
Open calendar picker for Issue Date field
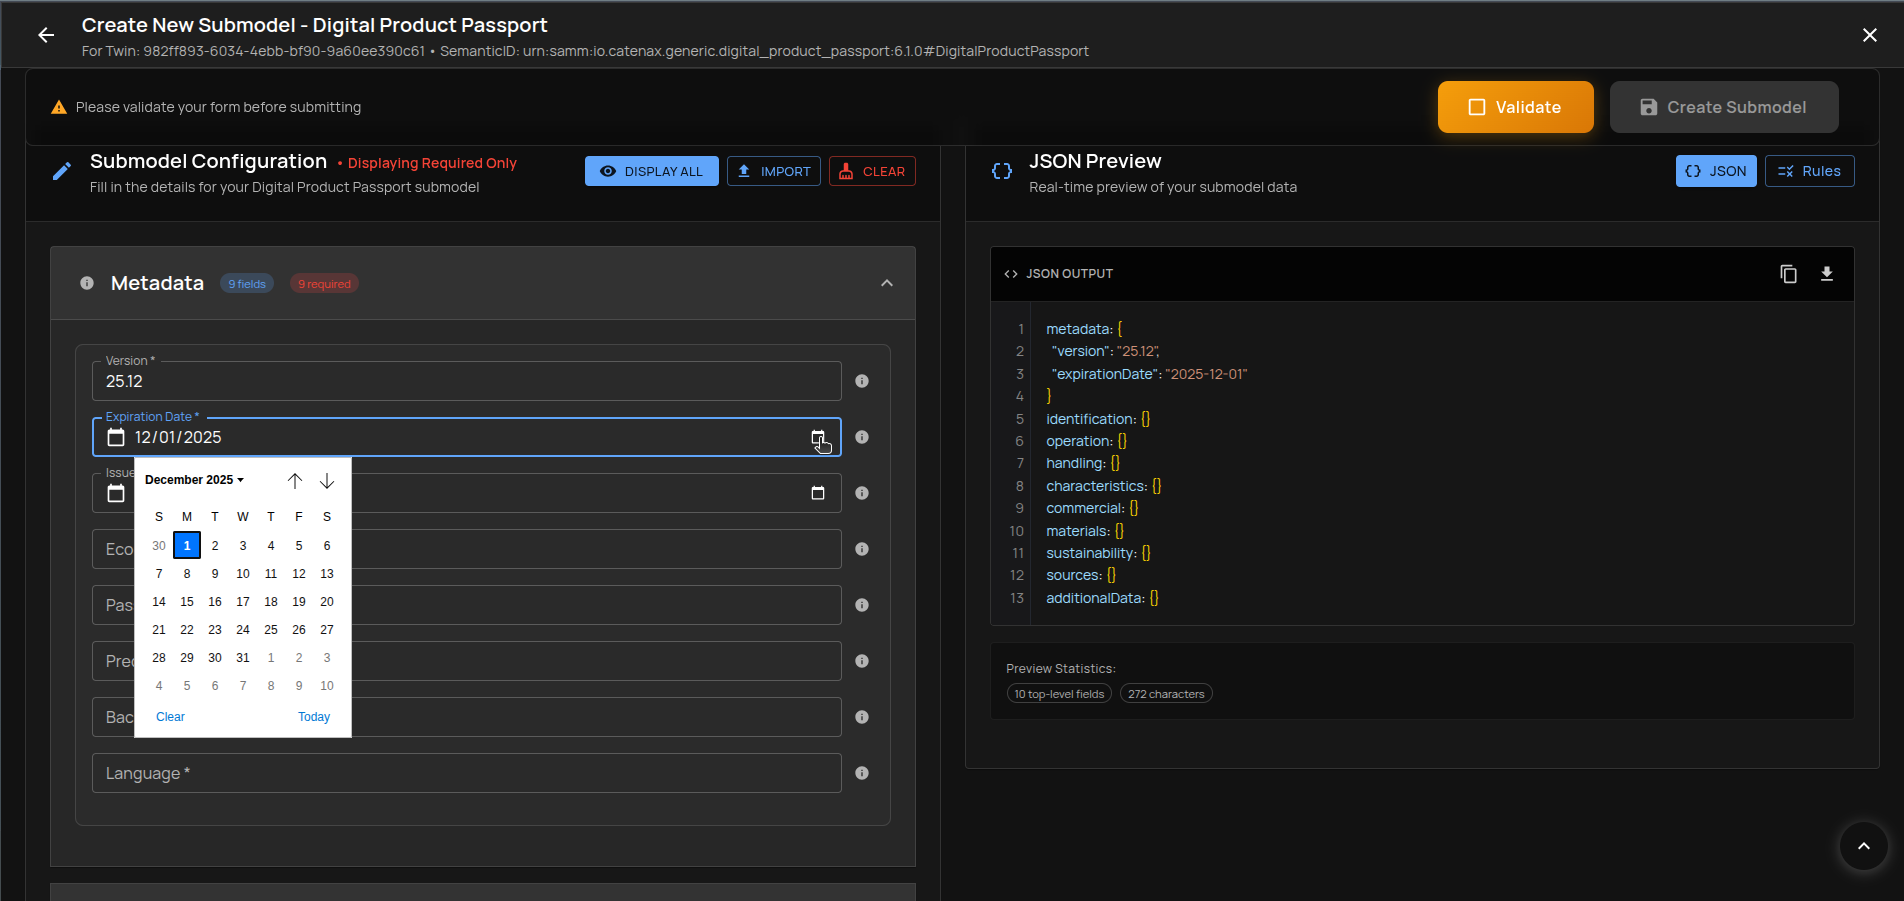click(x=817, y=493)
